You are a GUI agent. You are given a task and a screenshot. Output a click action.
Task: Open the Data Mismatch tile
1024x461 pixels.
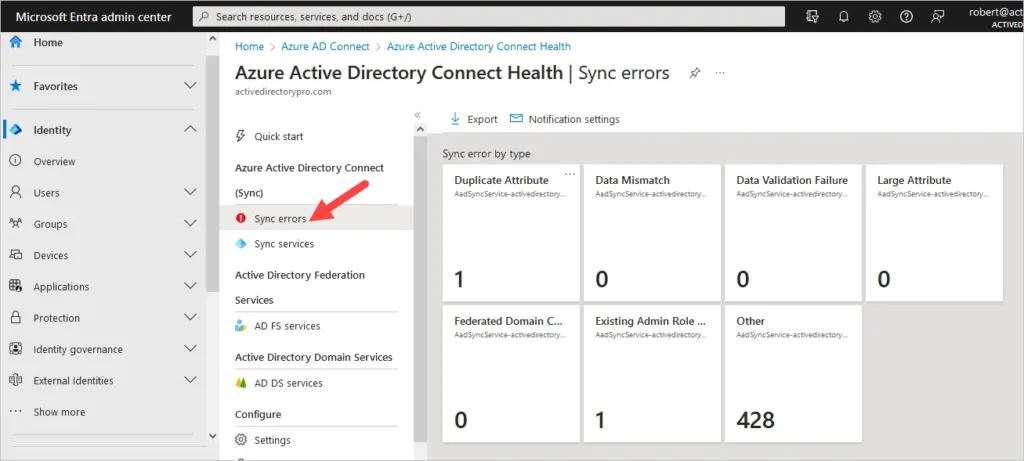pos(652,232)
